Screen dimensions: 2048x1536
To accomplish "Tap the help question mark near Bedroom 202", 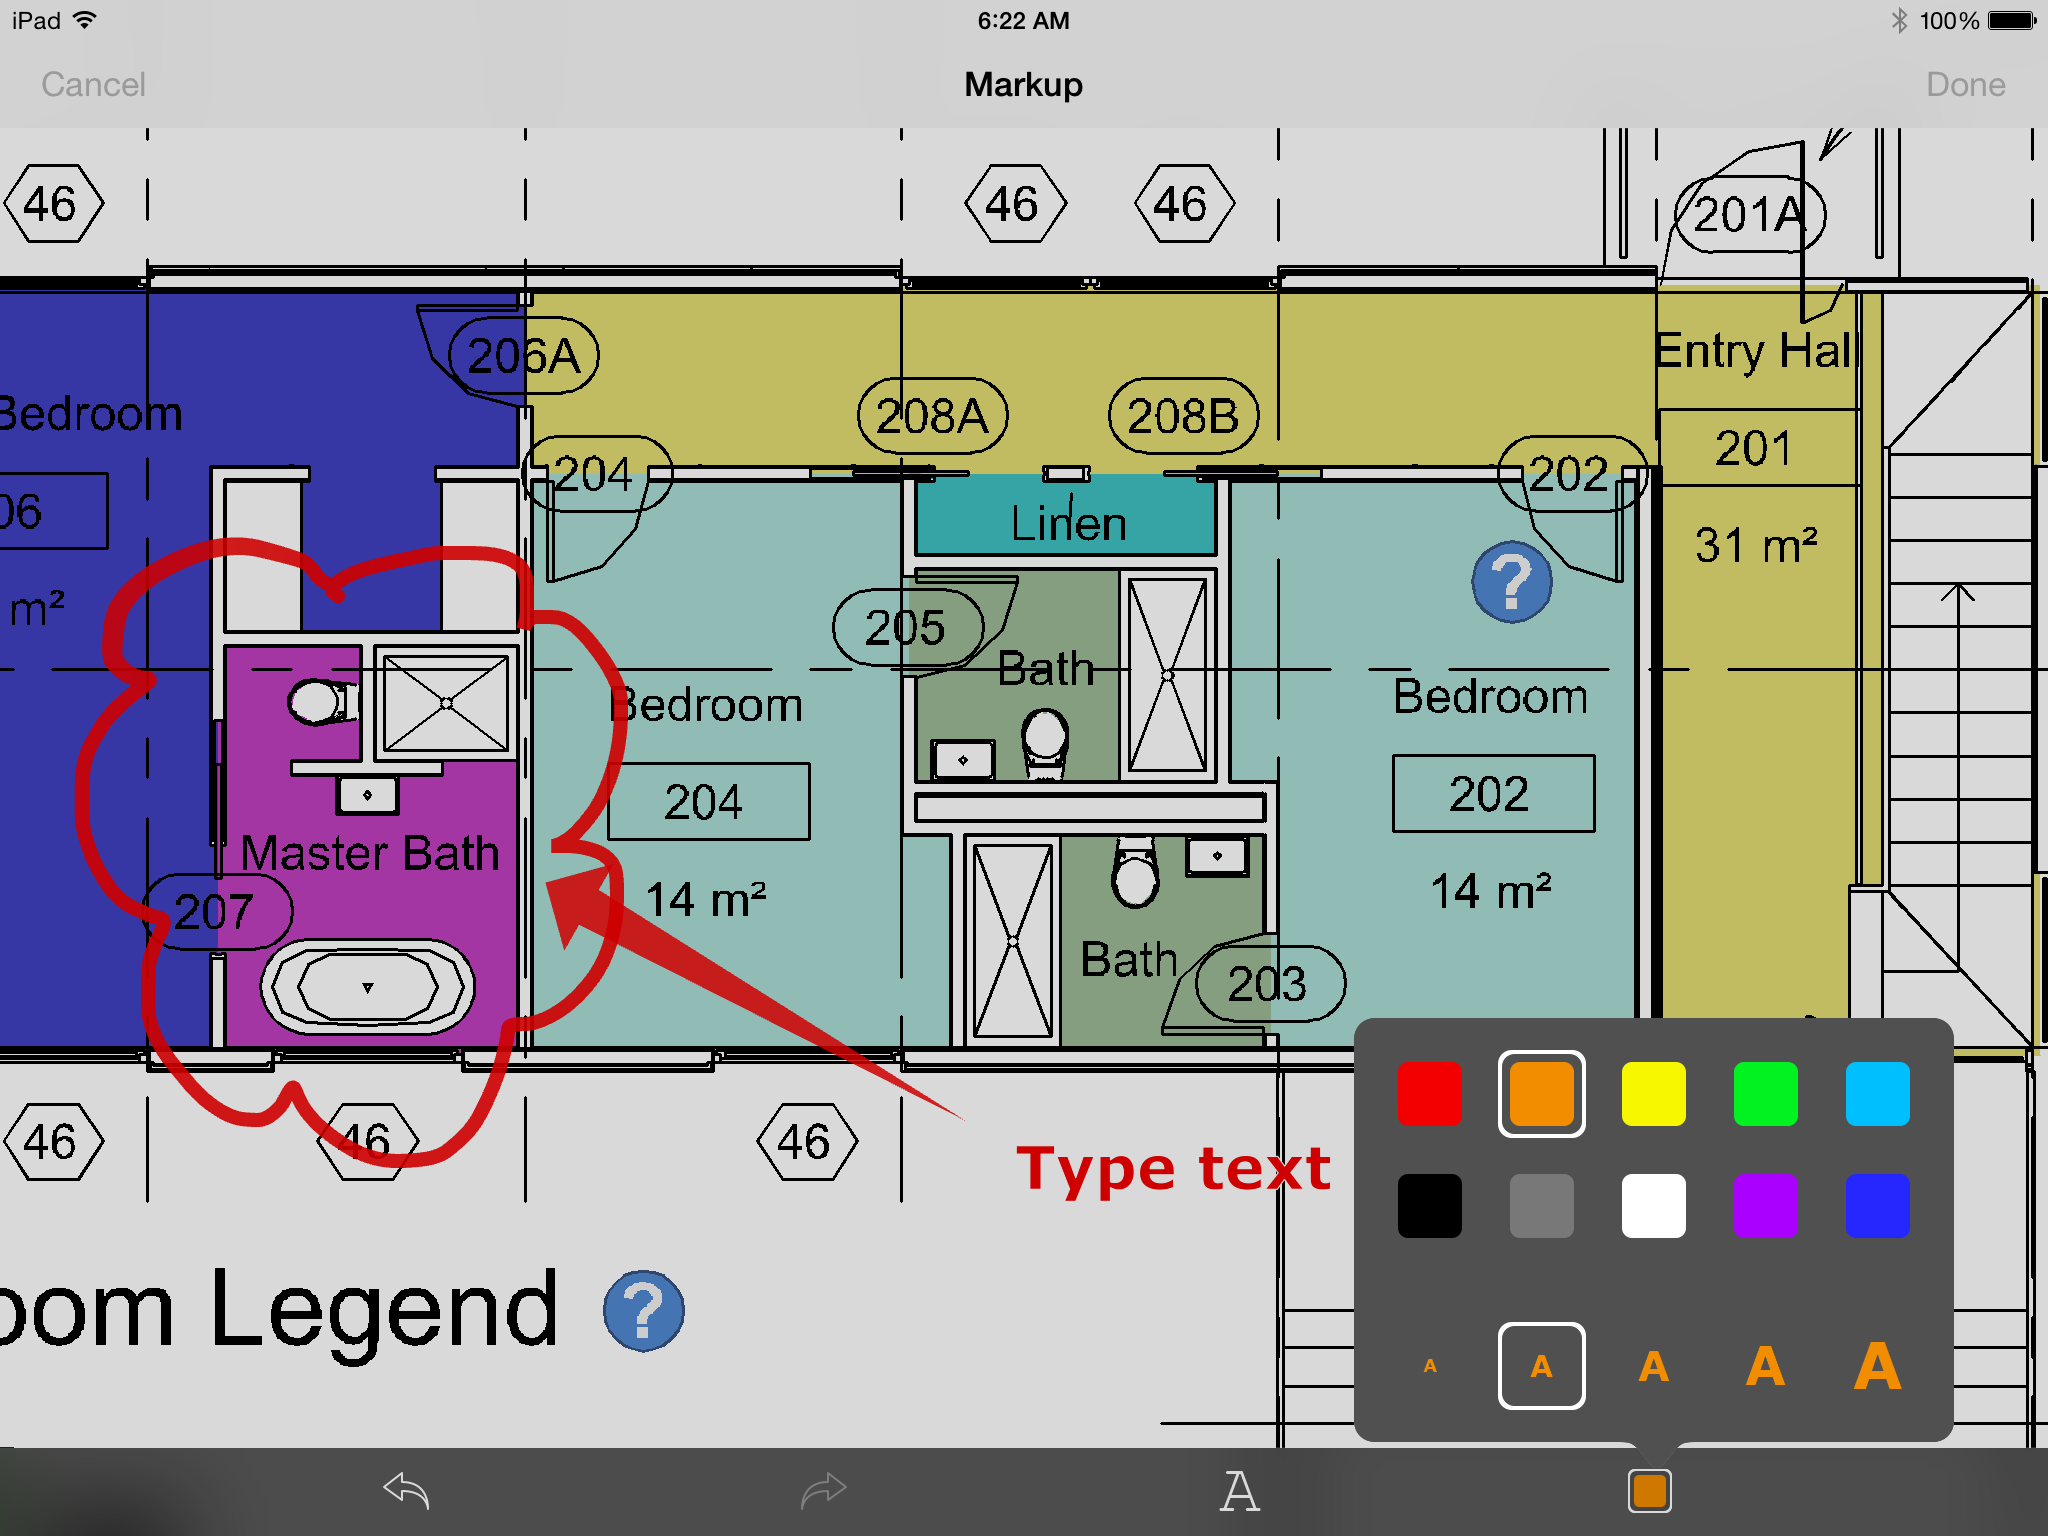I will coord(1511,582).
